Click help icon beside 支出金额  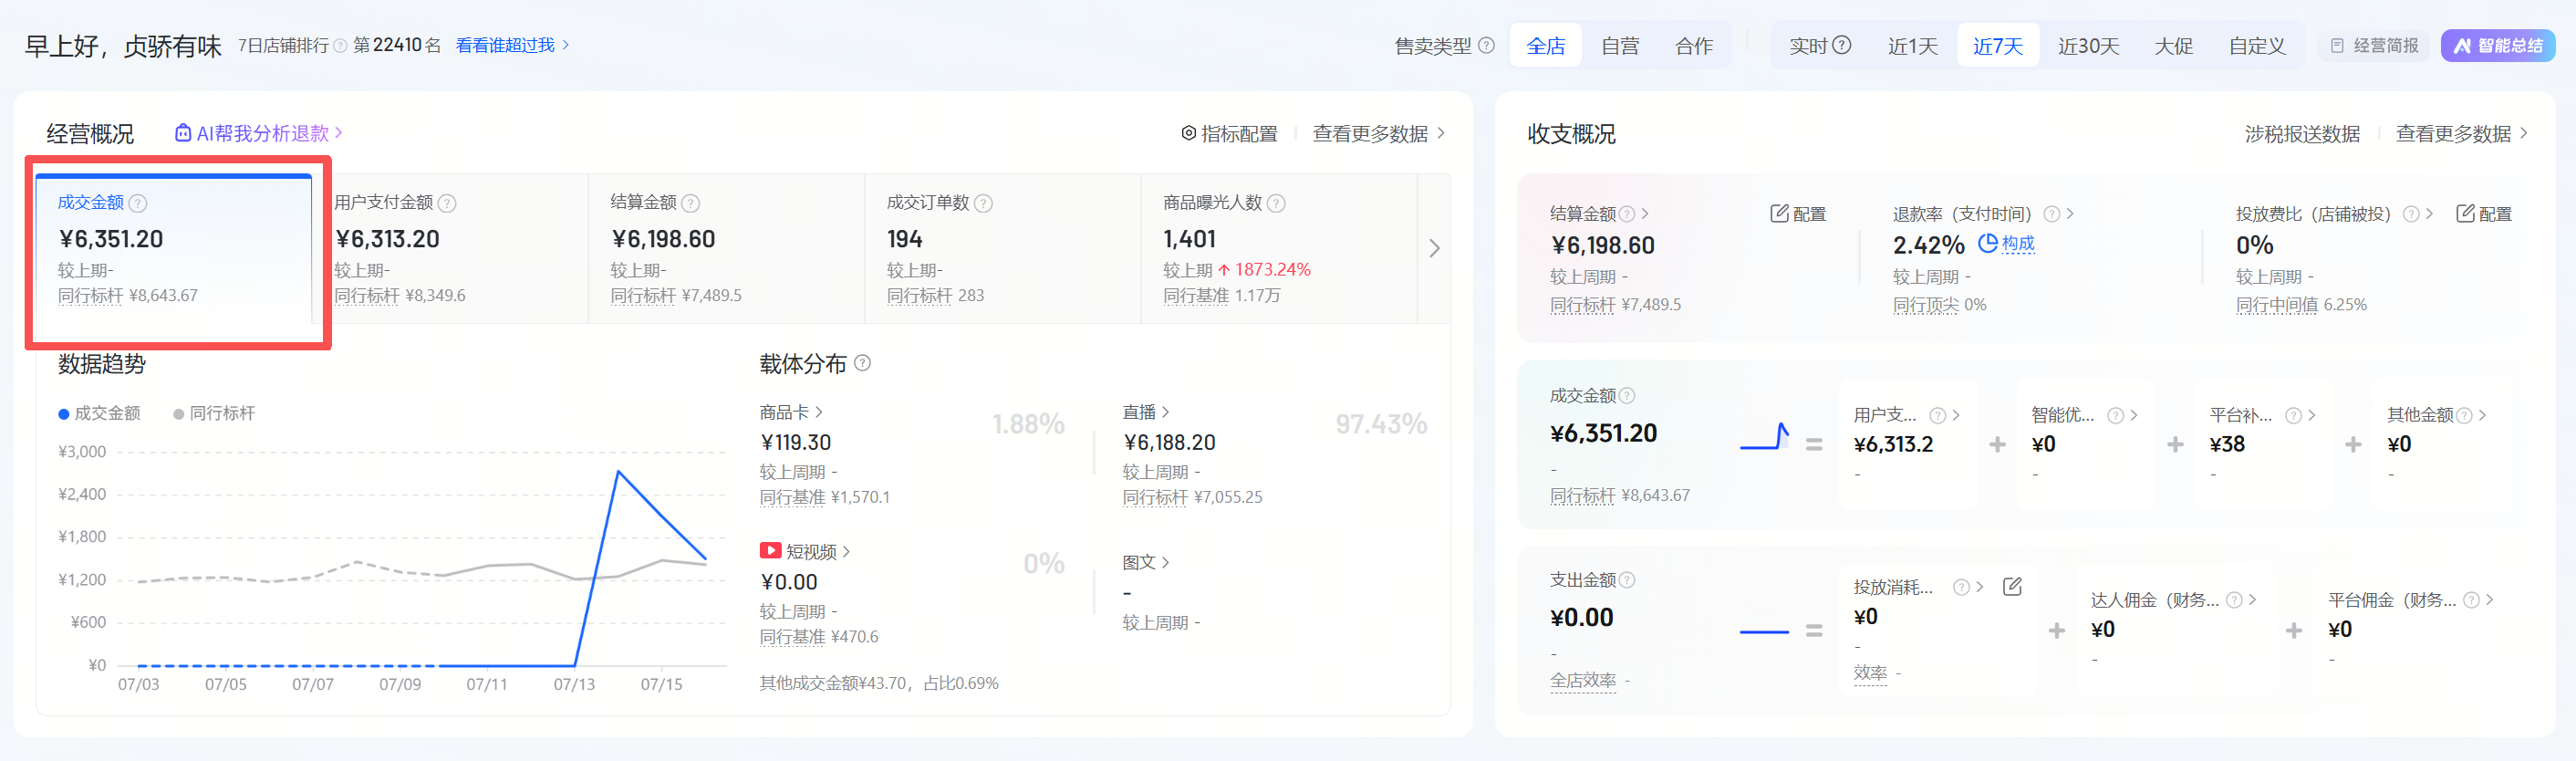1627,580
